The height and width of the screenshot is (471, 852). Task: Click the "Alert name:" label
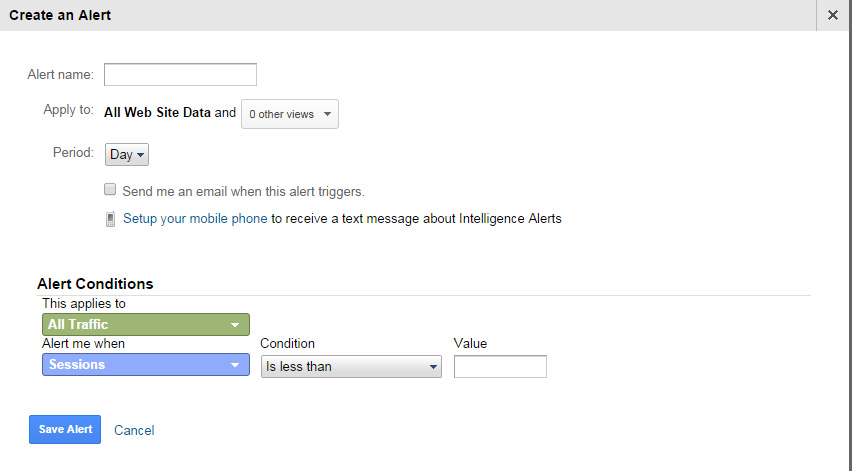(61, 75)
